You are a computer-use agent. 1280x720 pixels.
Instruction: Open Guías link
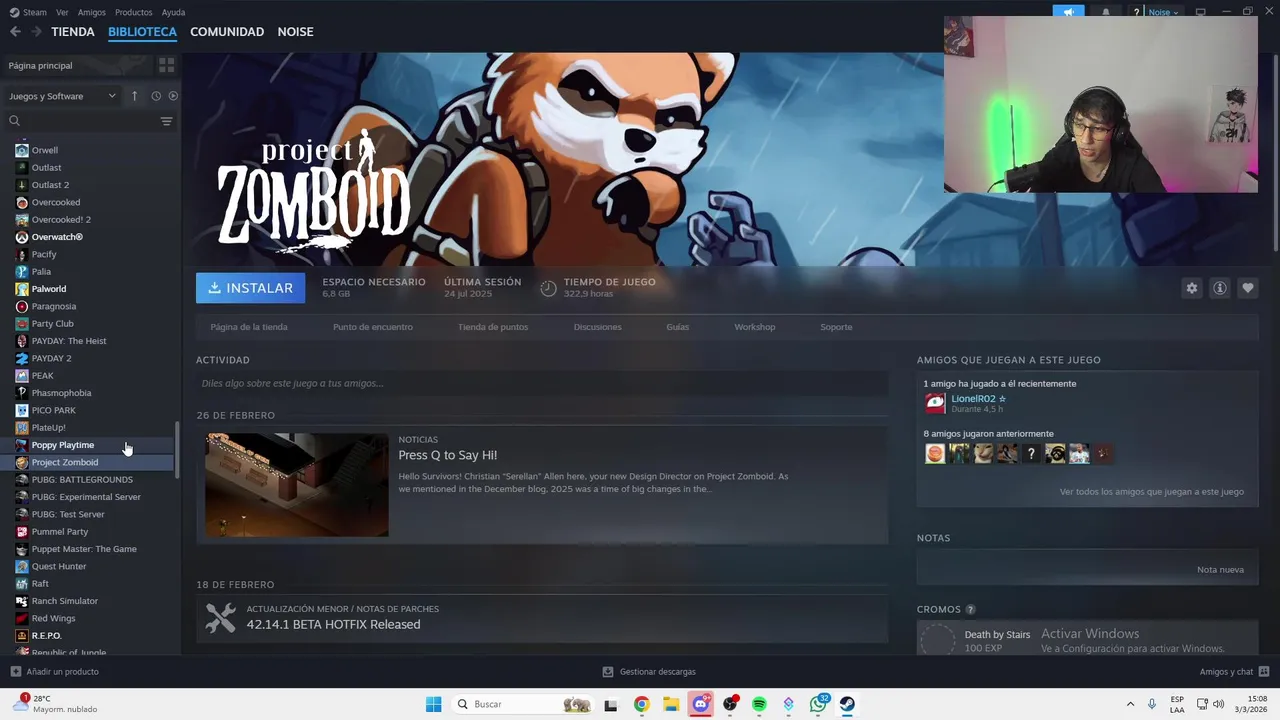tap(678, 327)
